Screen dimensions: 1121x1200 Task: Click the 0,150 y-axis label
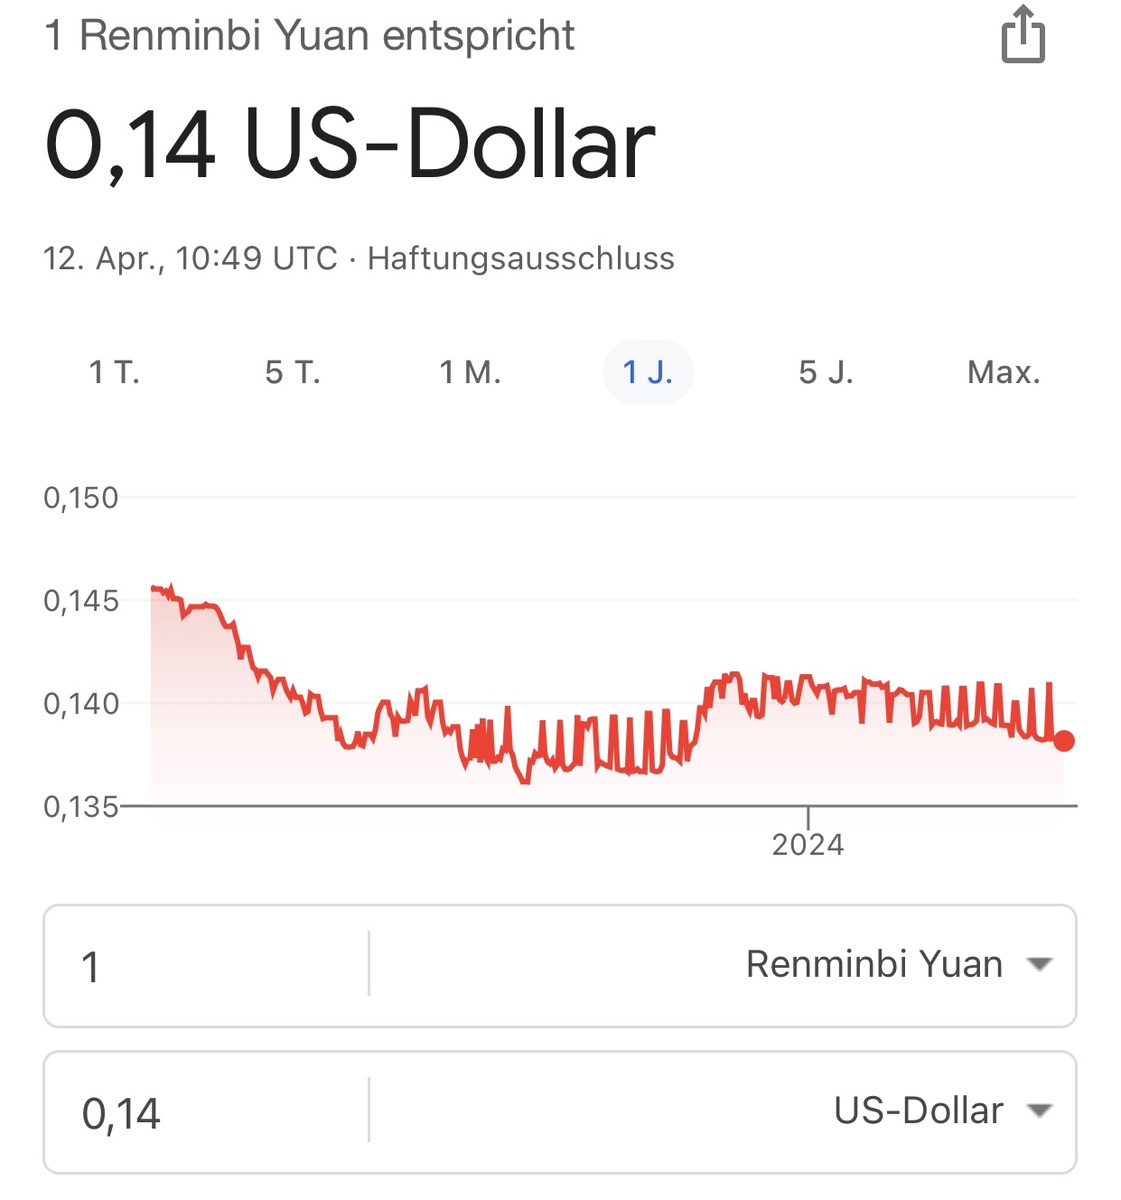(81, 498)
